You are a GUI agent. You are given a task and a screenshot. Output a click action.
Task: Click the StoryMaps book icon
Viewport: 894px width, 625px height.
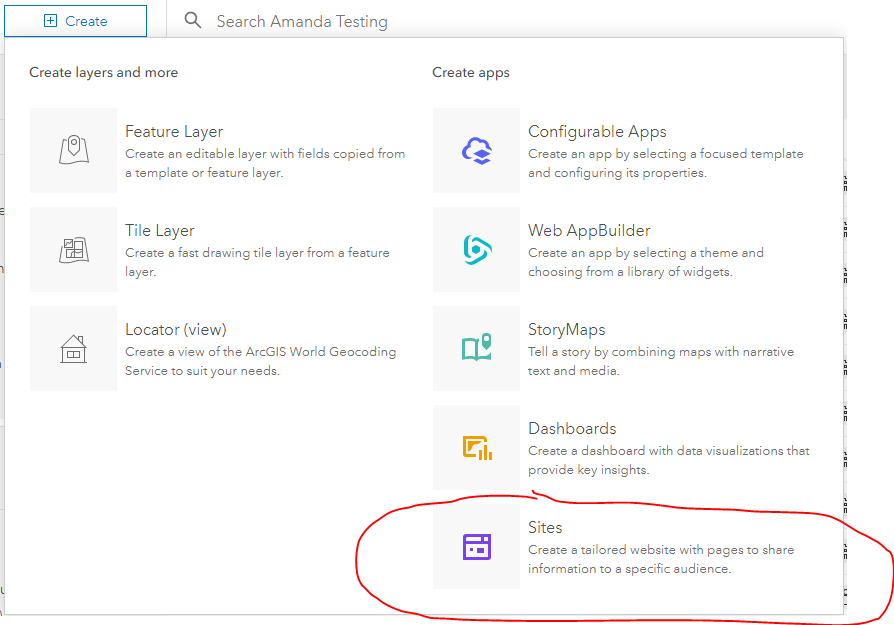point(477,347)
